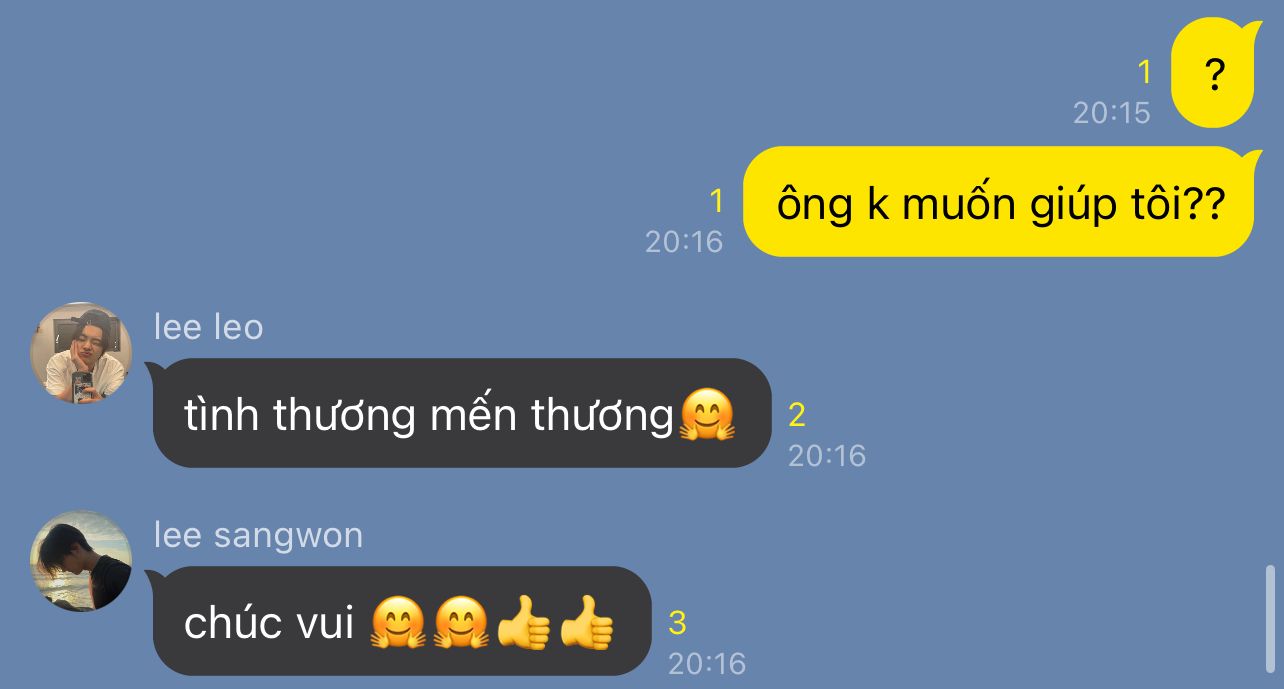Tap the 20:15 timestamp next to '?'
1284x689 pixels.
(x=1112, y=112)
